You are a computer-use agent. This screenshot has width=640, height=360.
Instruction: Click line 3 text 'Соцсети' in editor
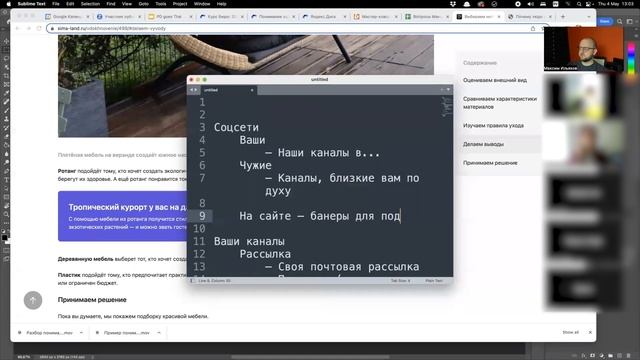click(x=236, y=127)
